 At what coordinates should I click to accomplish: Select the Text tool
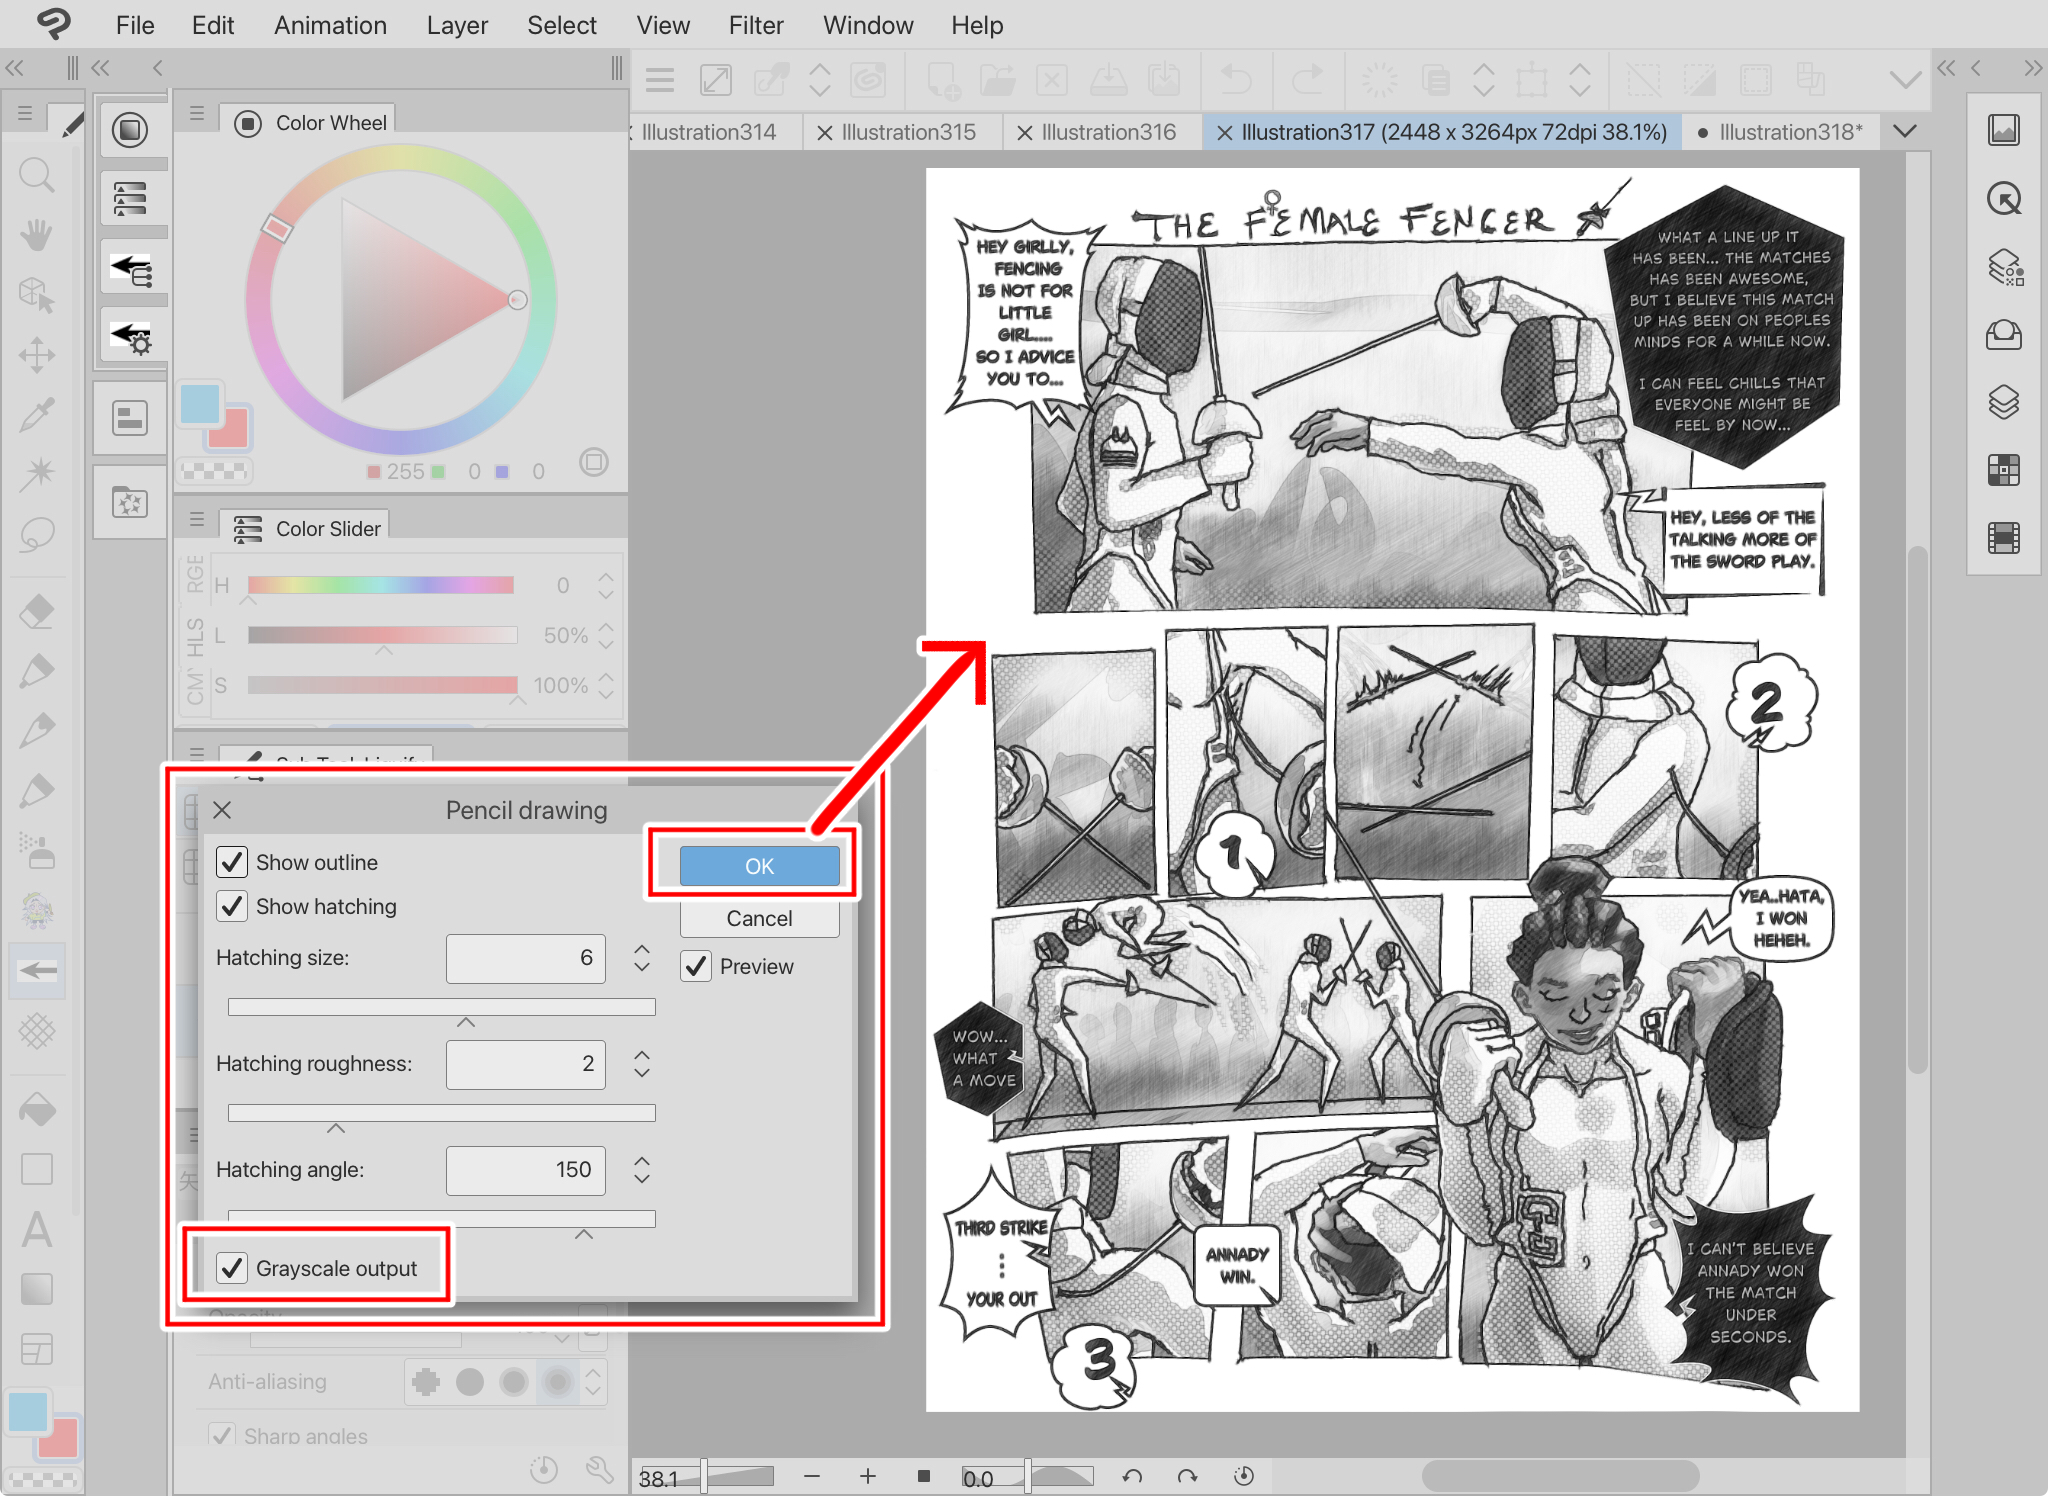(x=37, y=1229)
